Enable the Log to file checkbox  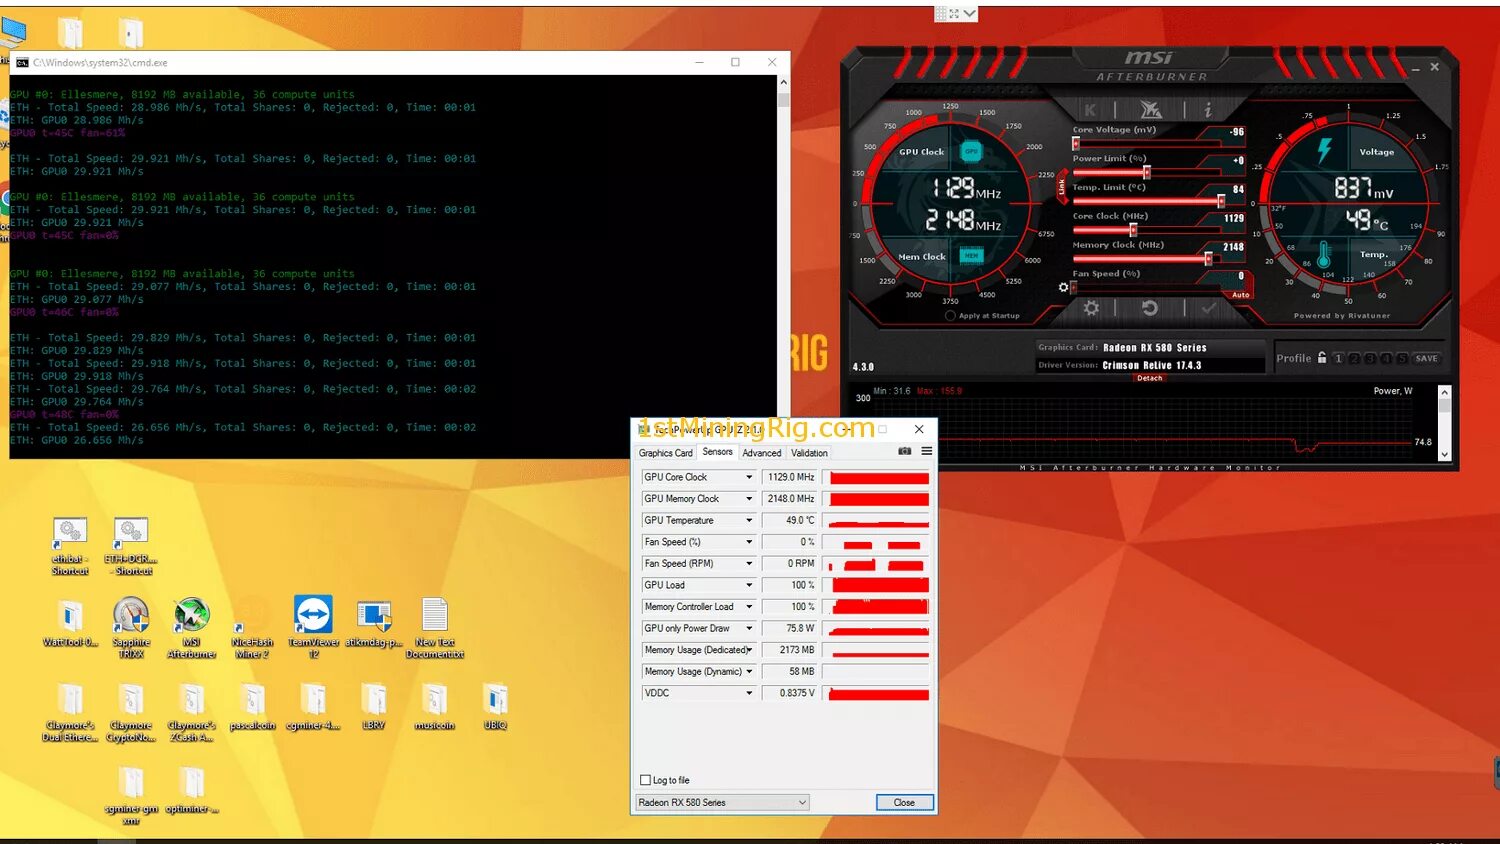click(645, 780)
